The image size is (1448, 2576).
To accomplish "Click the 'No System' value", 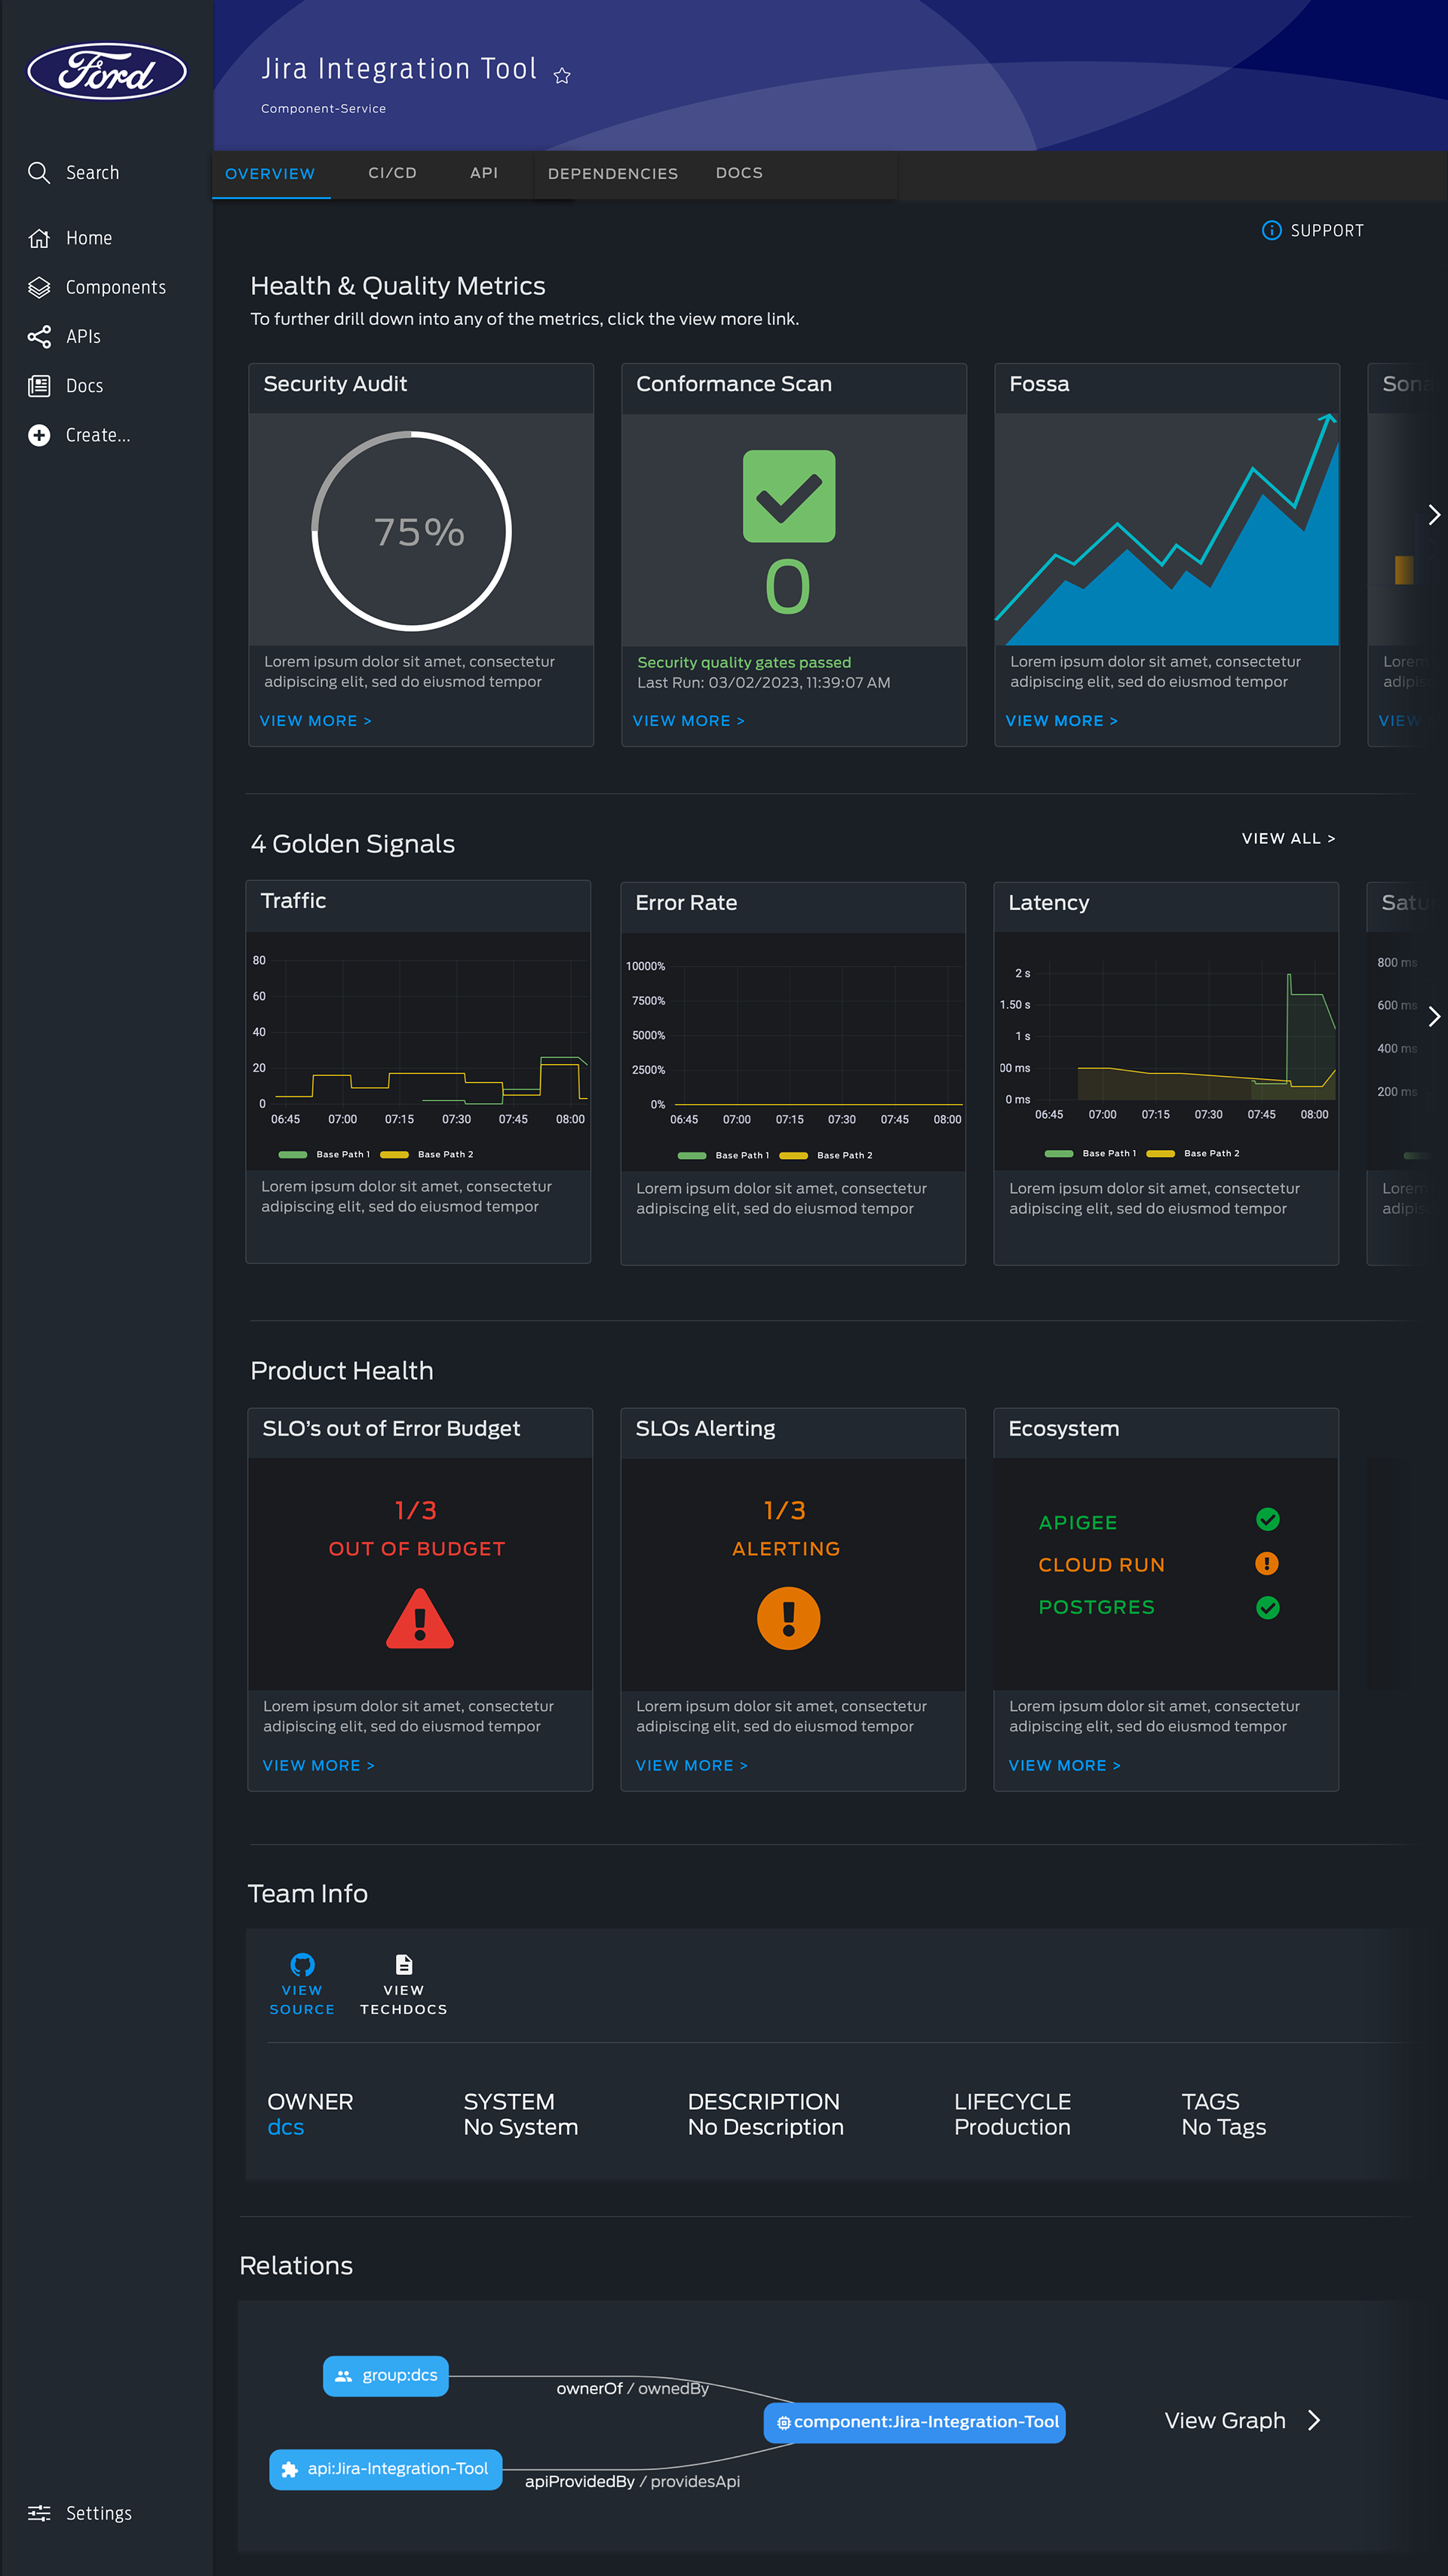I will pos(521,2127).
